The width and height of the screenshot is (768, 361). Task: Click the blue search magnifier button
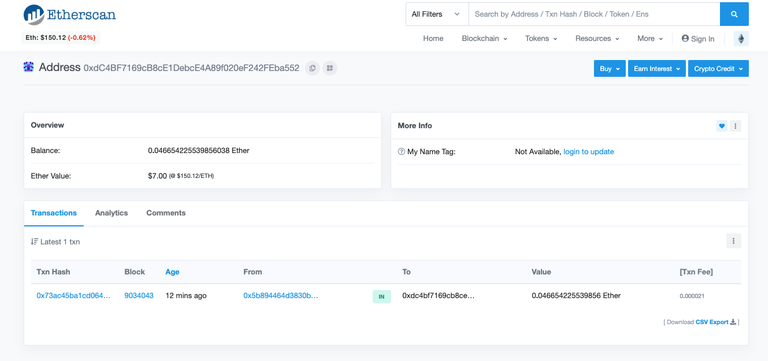[734, 14]
